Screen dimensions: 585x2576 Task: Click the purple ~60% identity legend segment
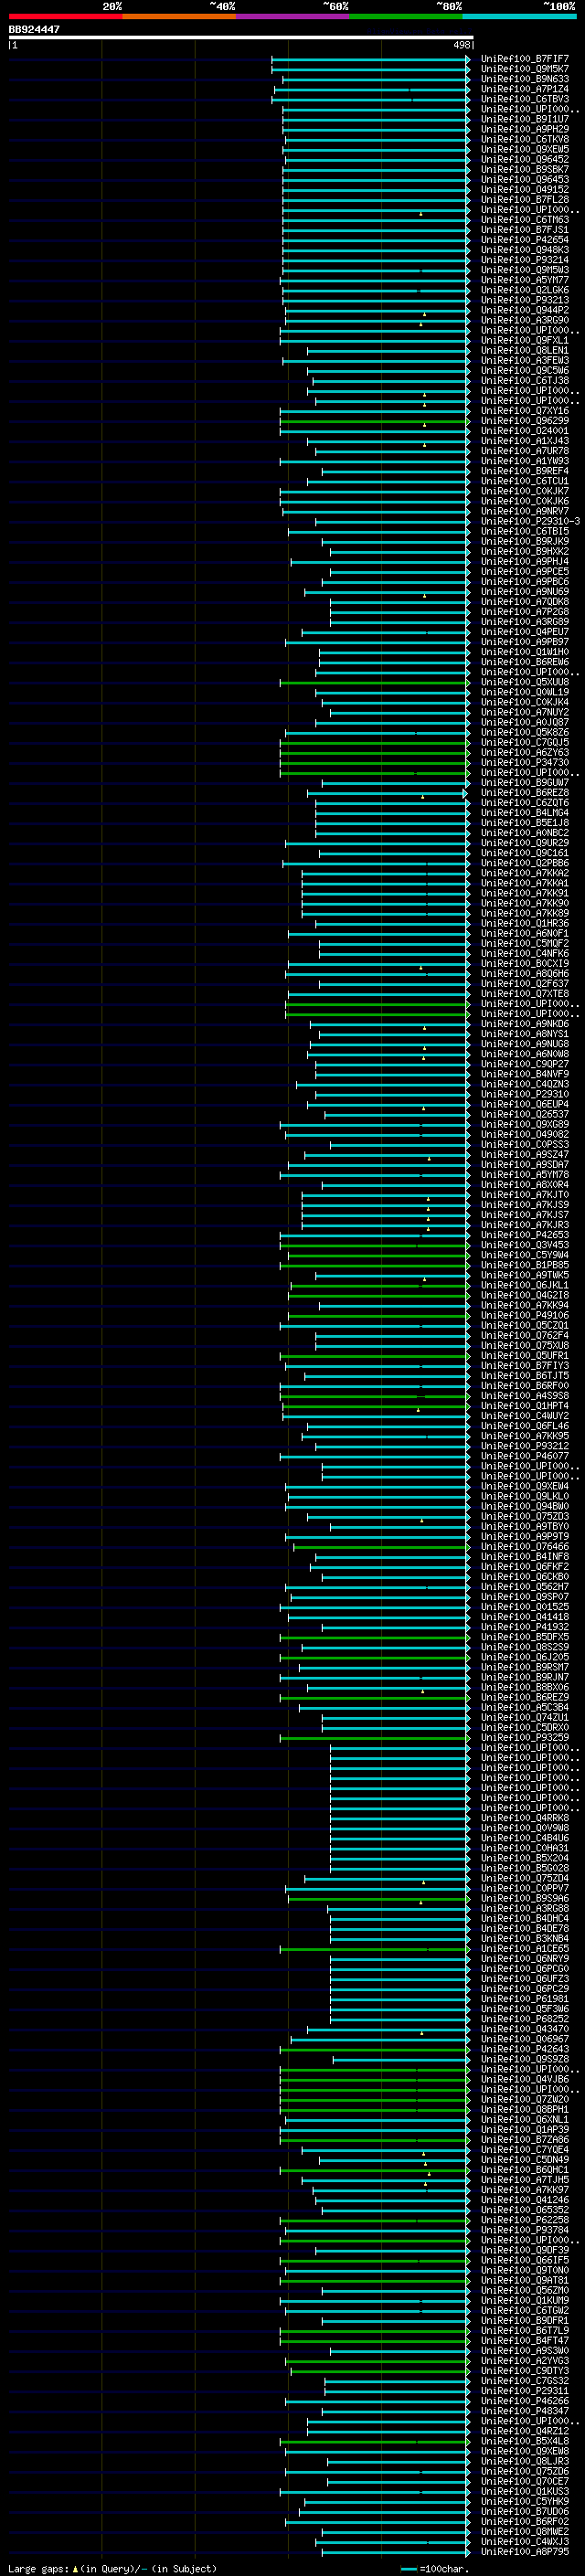click(x=293, y=16)
